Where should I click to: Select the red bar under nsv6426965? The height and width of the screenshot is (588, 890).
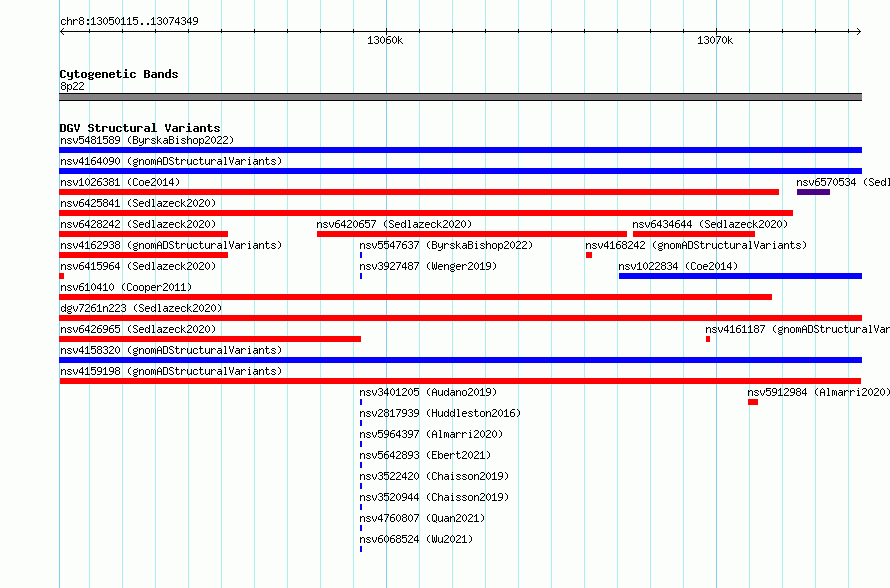tap(210, 339)
